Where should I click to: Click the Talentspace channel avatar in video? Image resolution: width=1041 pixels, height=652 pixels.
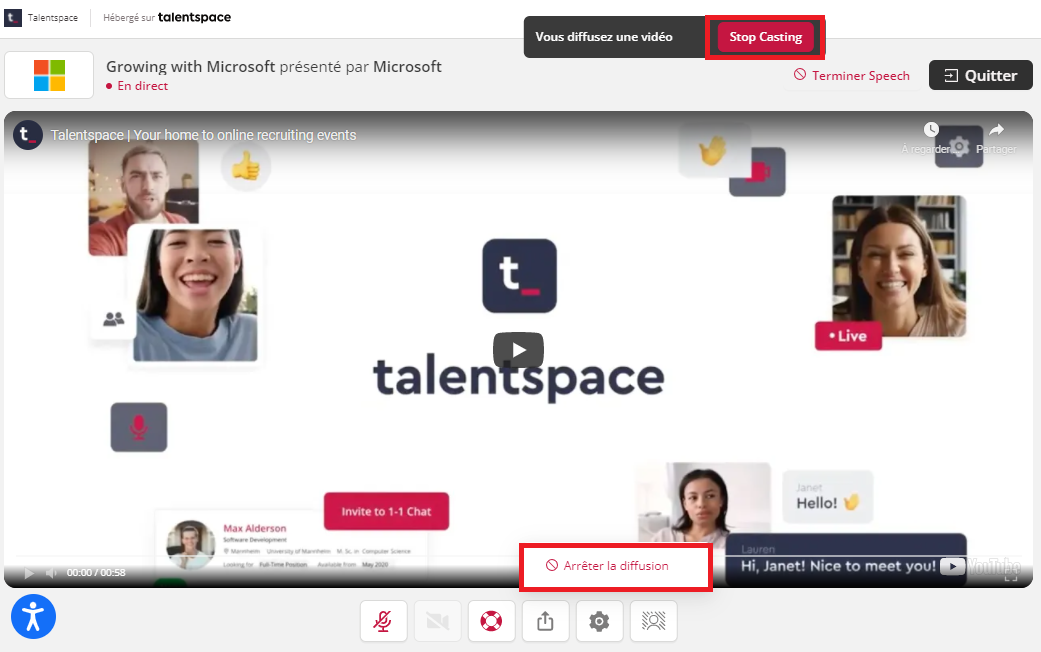pos(28,135)
